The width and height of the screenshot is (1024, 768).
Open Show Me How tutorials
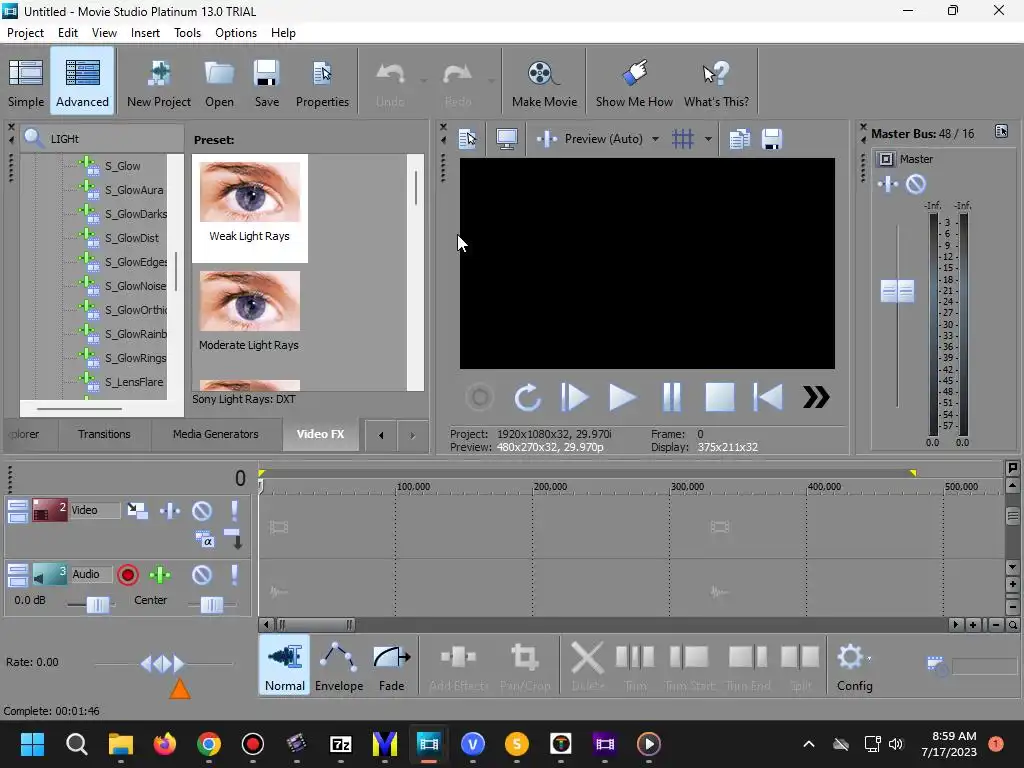(633, 82)
